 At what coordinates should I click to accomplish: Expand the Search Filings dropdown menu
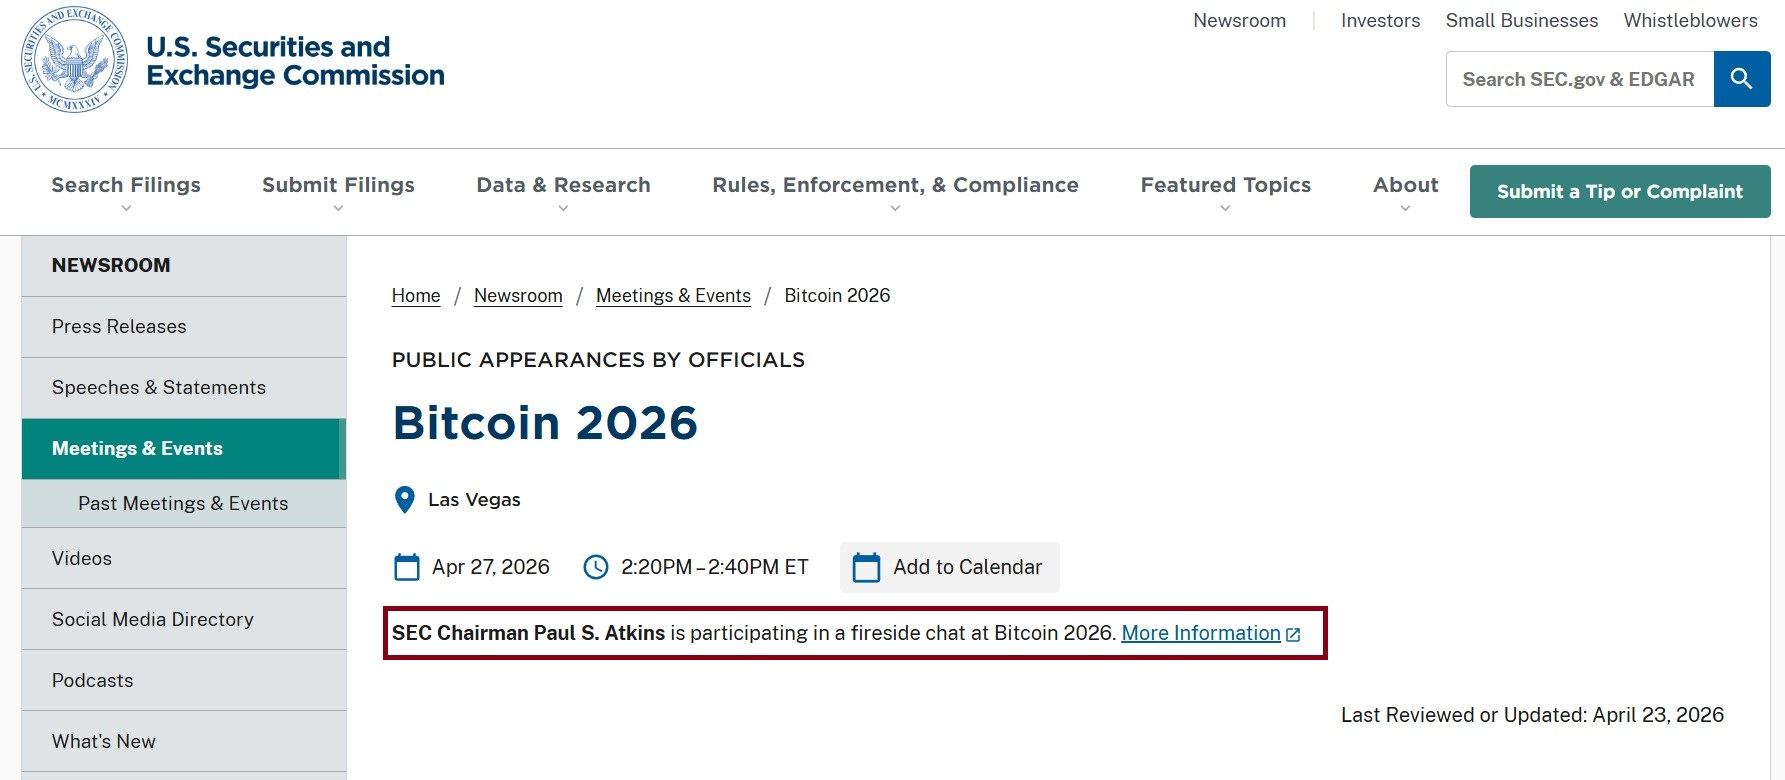click(126, 192)
